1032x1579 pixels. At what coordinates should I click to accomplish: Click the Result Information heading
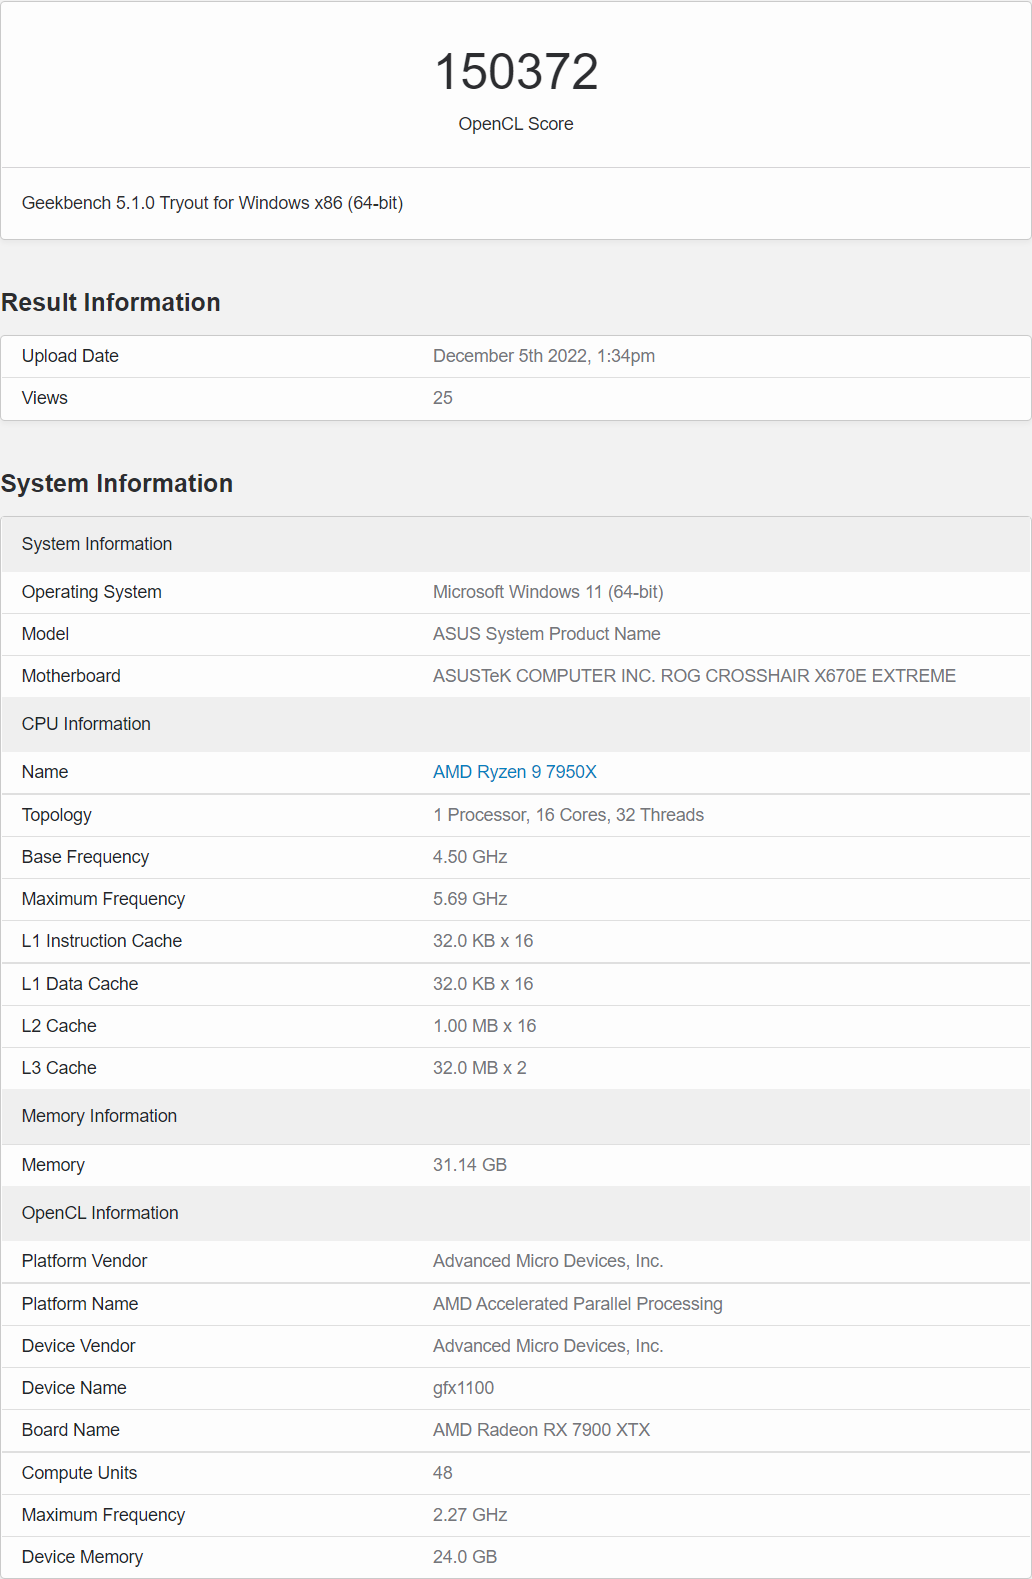[111, 303]
